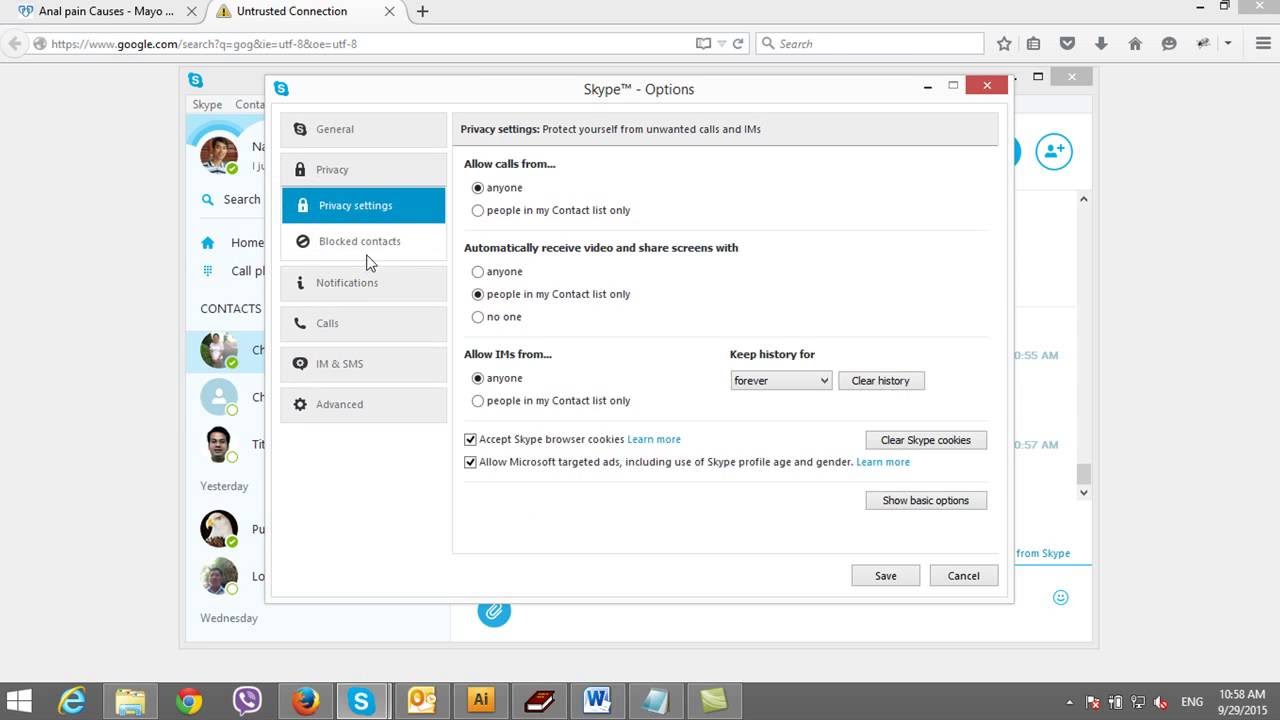This screenshot has width=1280, height=720.
Task: Show hidden system tray icons
Action: [1070, 702]
